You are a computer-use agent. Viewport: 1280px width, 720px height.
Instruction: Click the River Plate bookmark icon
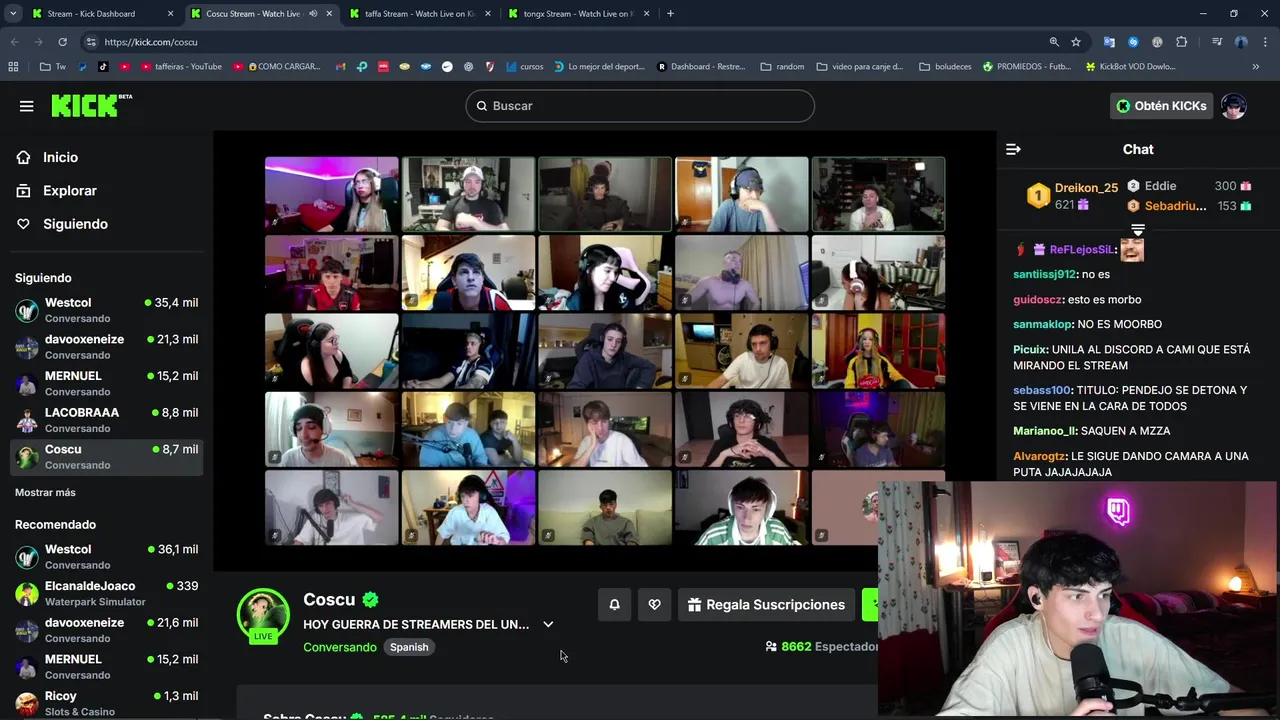coord(490,67)
